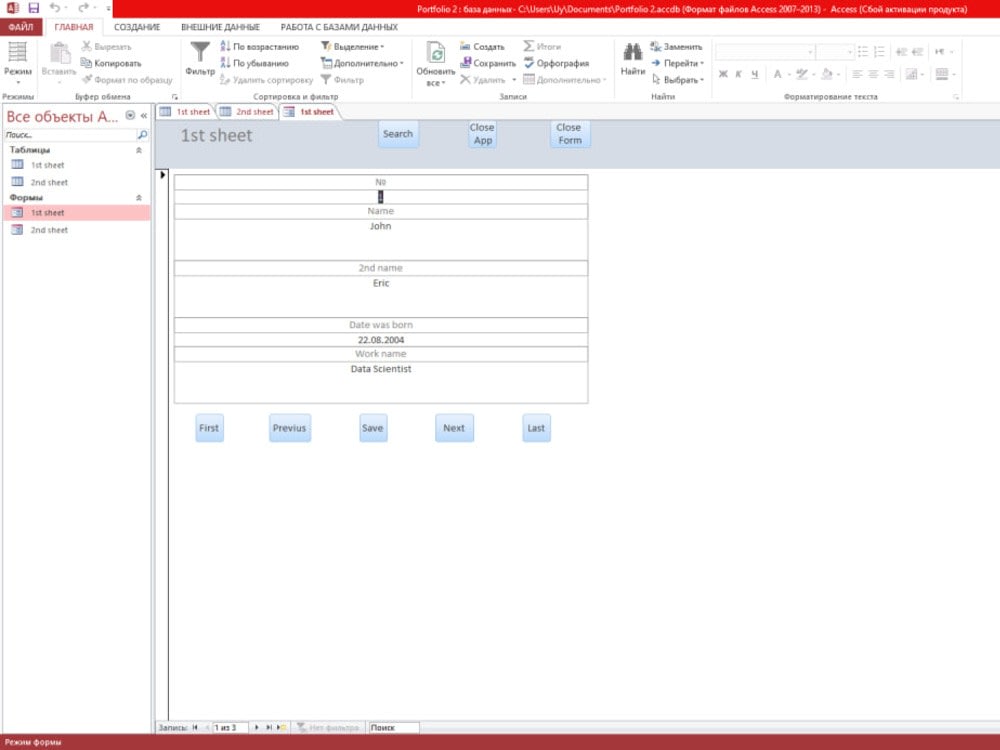Viewport: 1000px width, 750px height.
Task: Click the date field 22.08.2004
Action: point(381,340)
